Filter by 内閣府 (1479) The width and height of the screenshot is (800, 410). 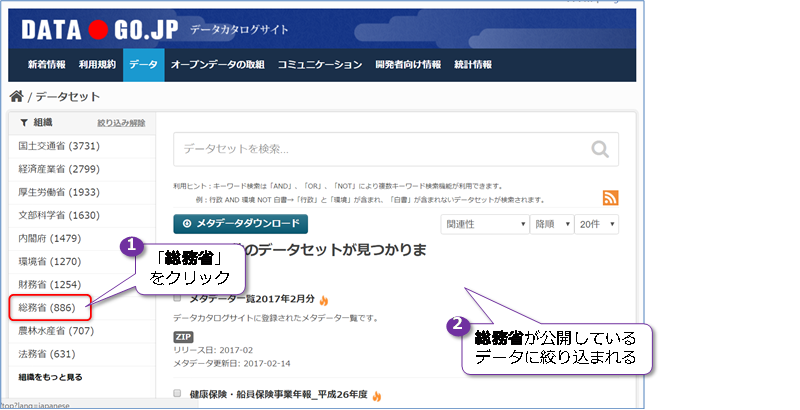coord(50,238)
